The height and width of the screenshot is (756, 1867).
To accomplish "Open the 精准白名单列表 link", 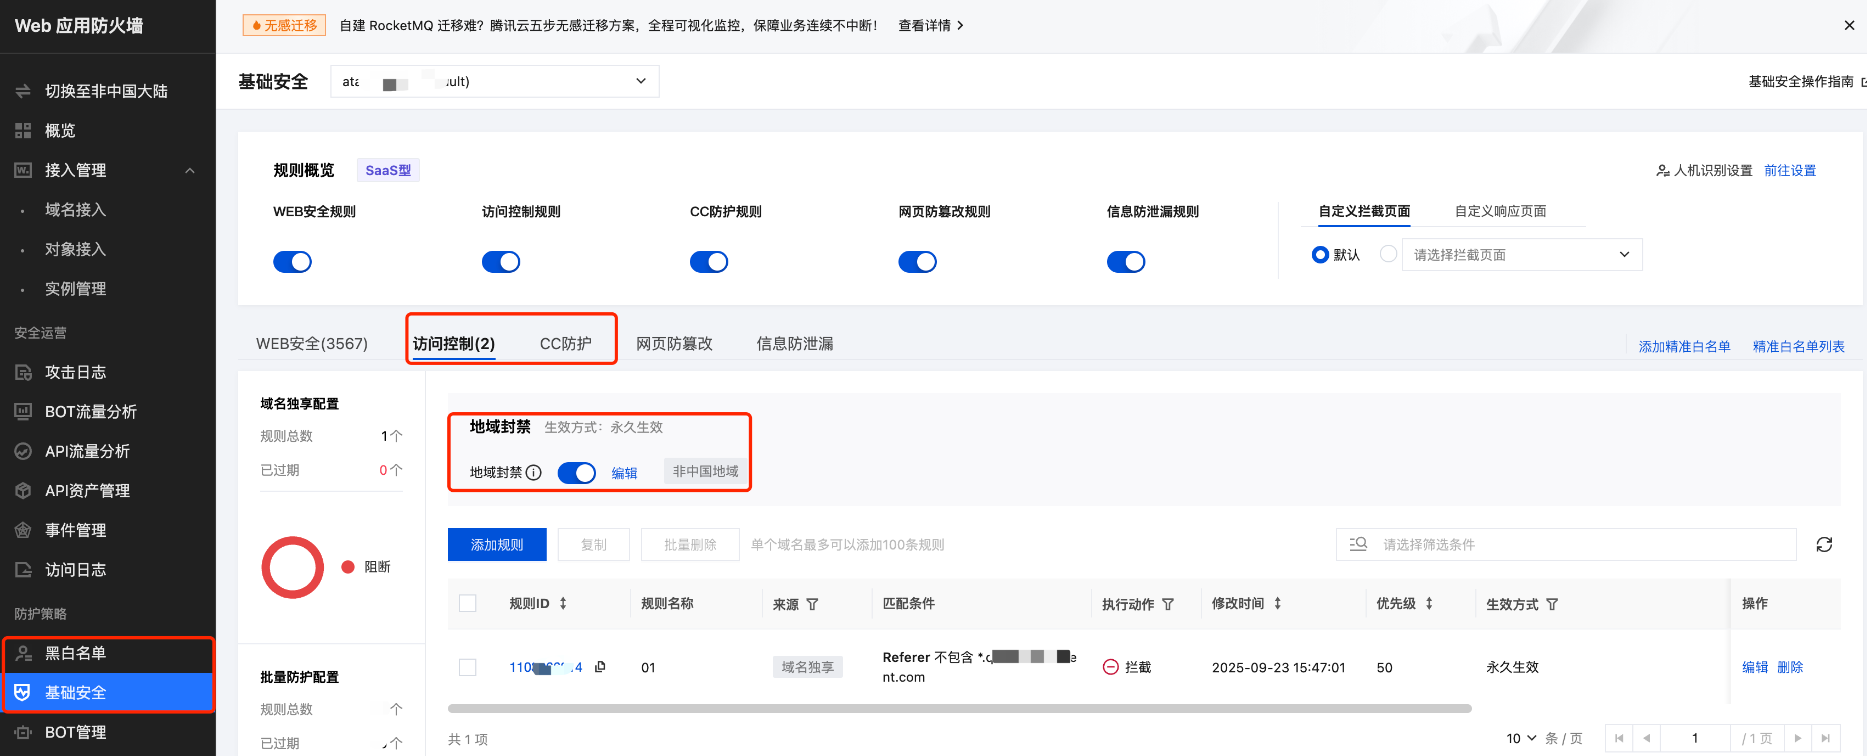I will (x=1798, y=347).
